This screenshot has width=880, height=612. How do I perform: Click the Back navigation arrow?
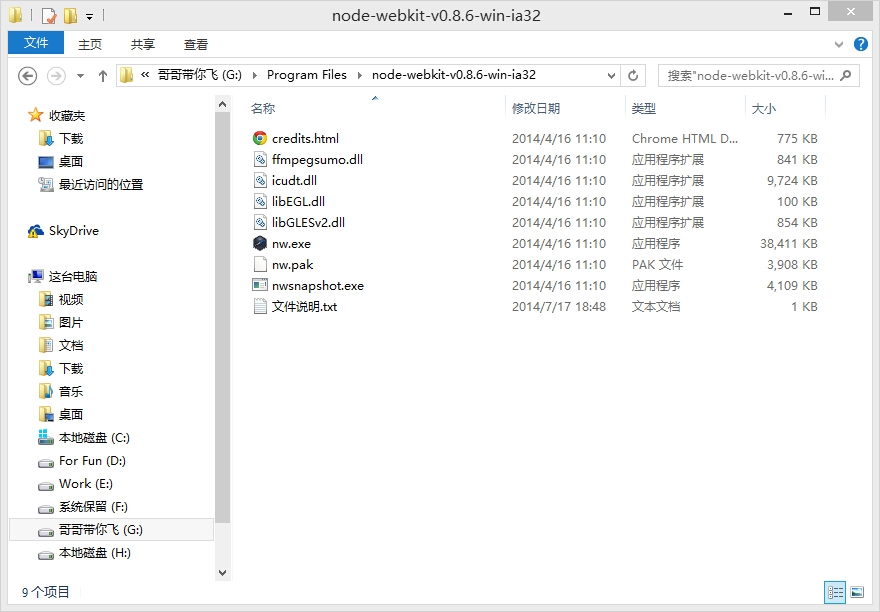[x=28, y=75]
